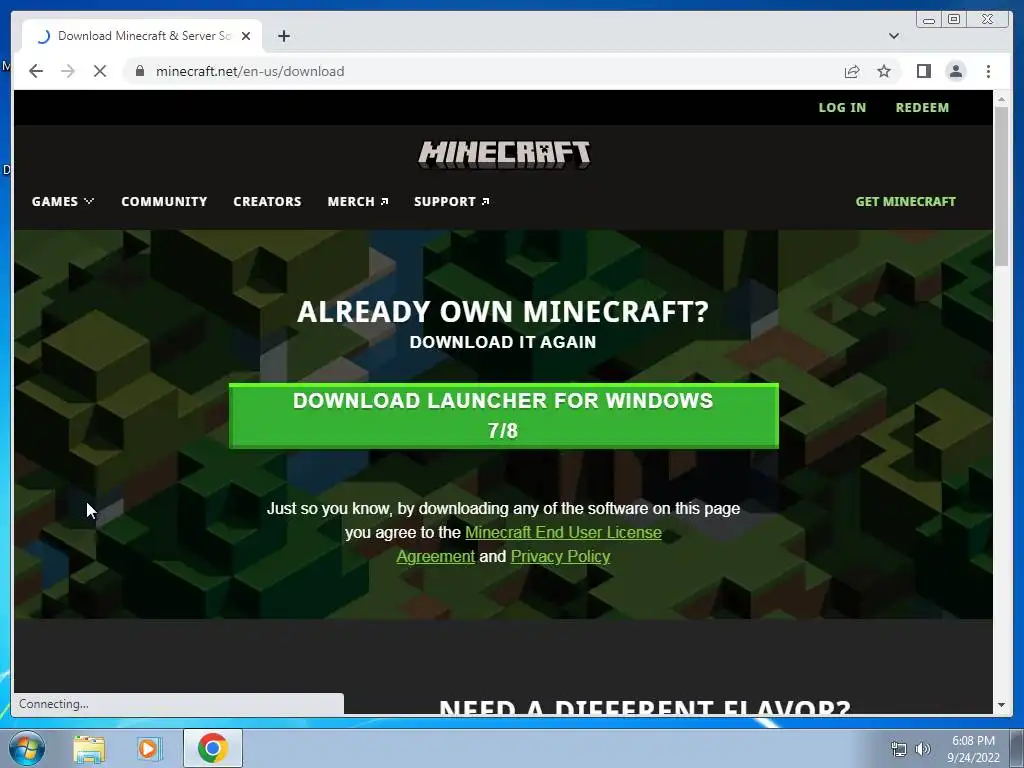The width and height of the screenshot is (1024, 768).
Task: Share this page via share icon
Action: point(852,71)
